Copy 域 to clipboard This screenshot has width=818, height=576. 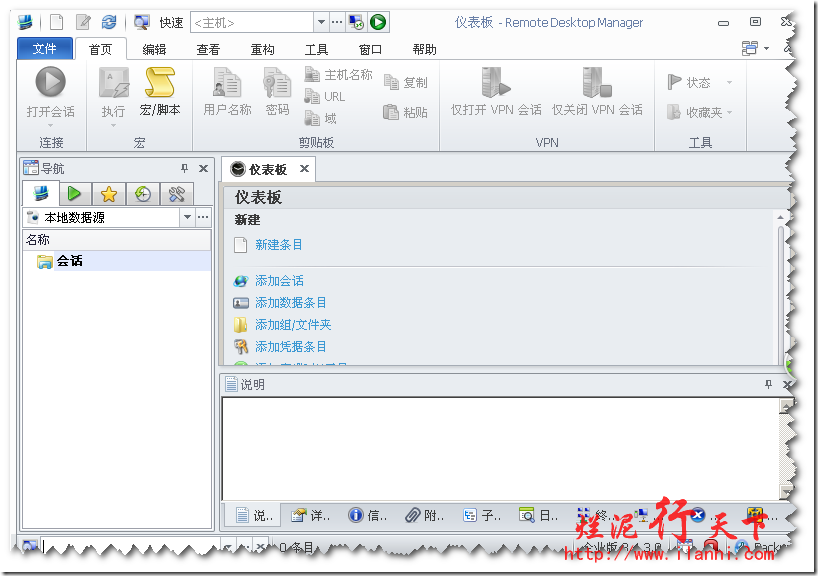[320, 118]
